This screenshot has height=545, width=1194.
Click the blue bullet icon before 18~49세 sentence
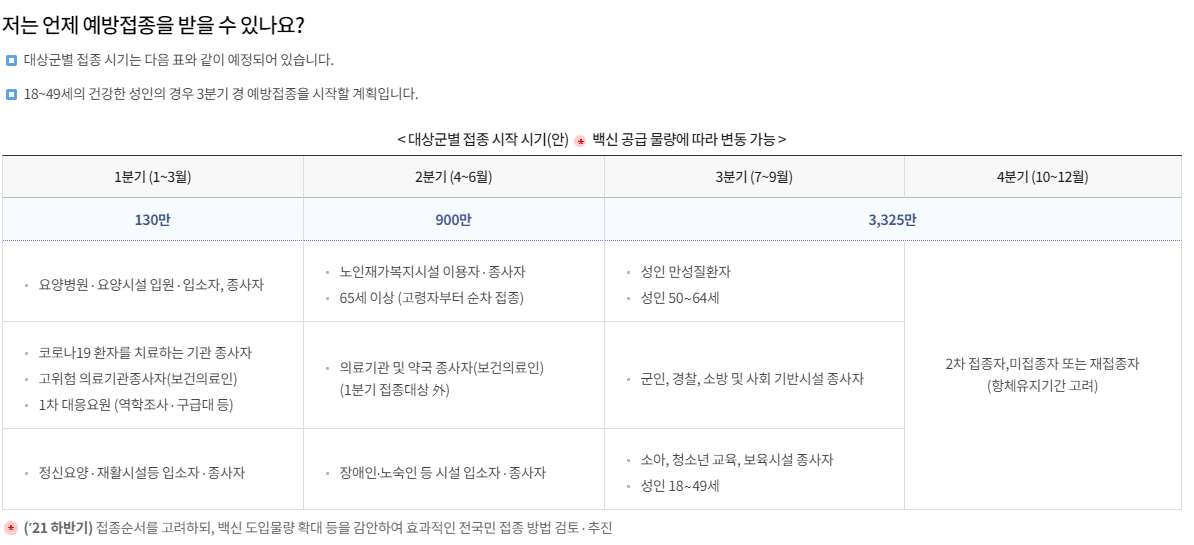[11, 95]
